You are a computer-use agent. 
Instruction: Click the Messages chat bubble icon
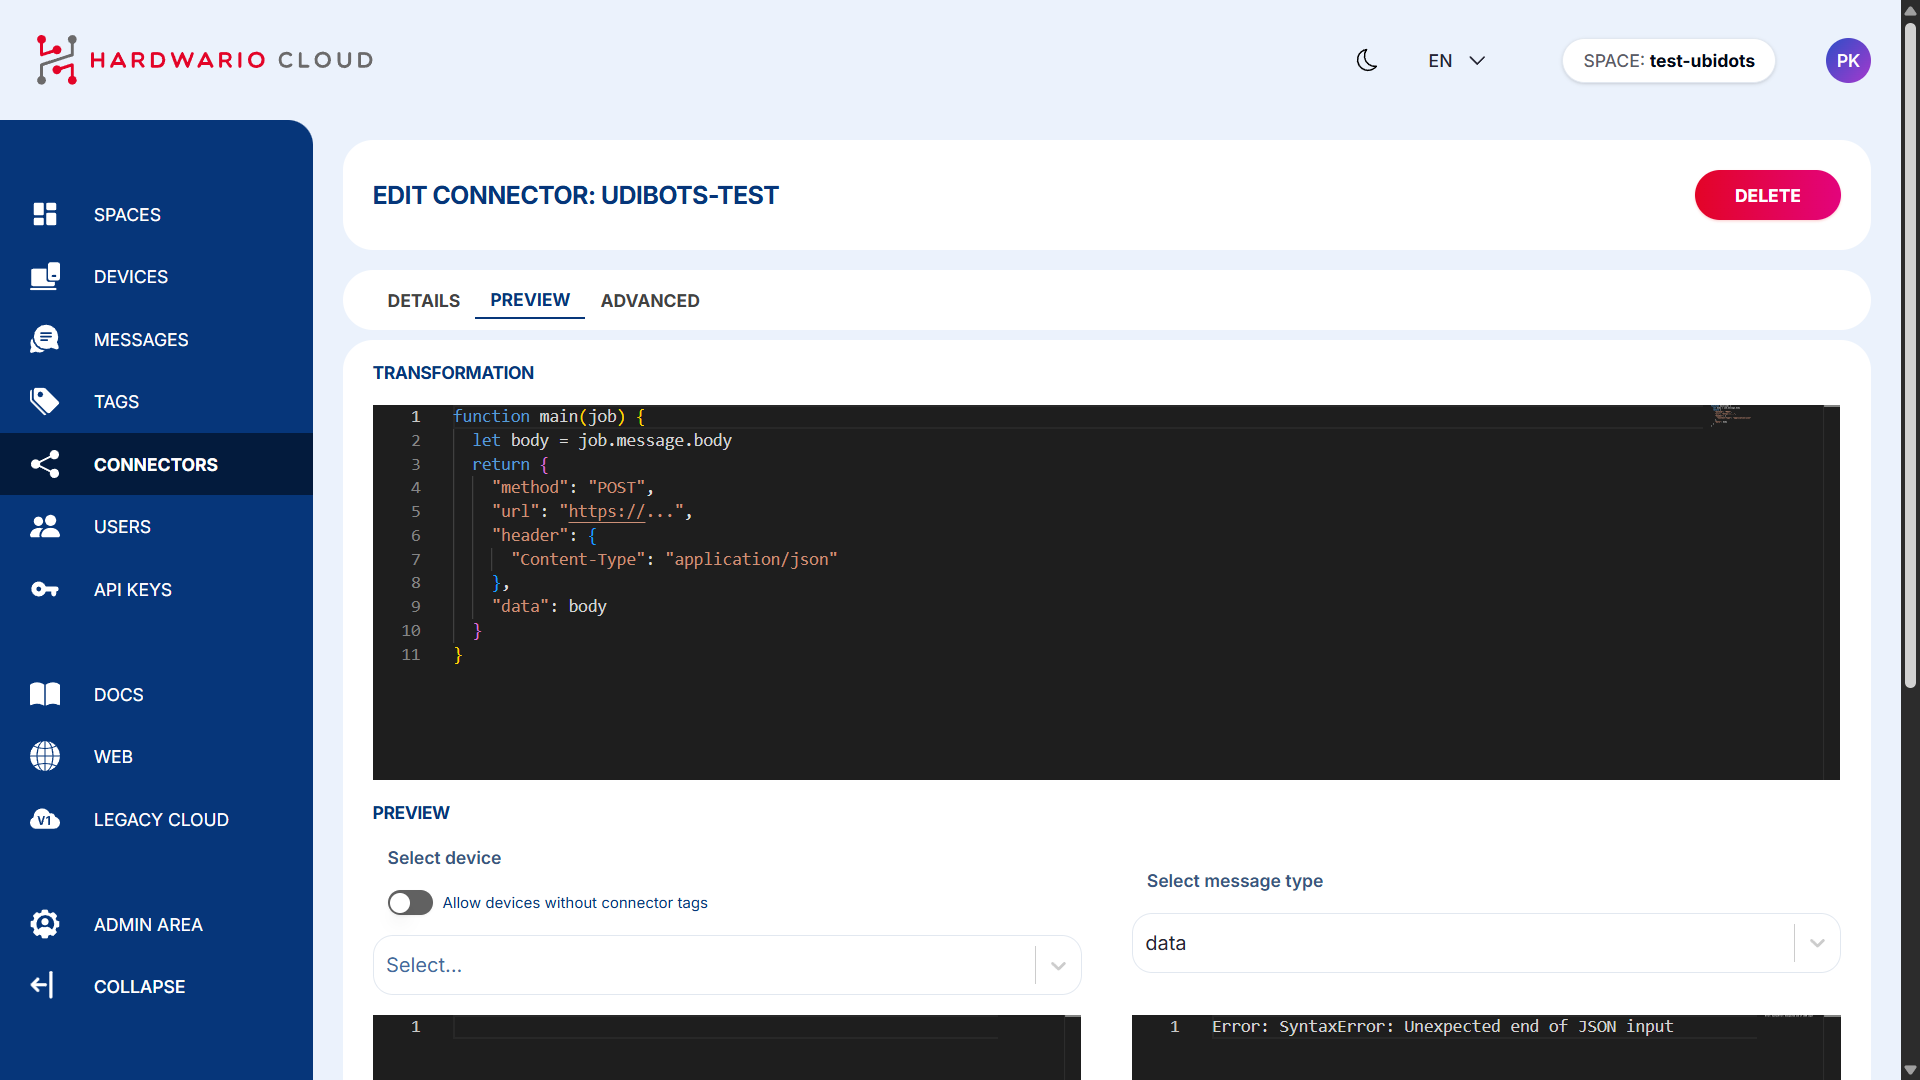point(45,339)
